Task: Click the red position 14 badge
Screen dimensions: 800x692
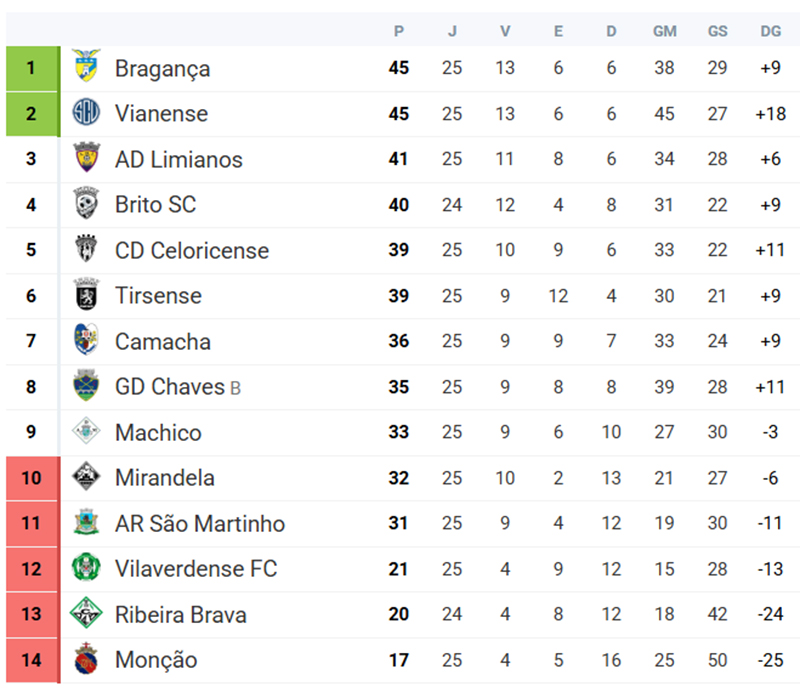Action: pos(32,660)
